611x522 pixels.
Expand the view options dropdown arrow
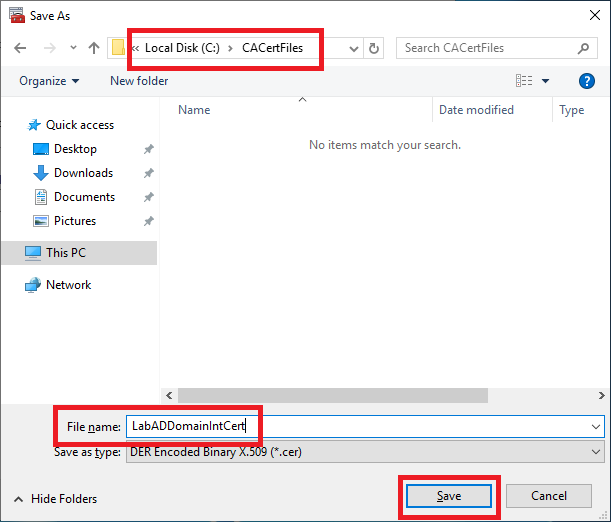click(x=546, y=81)
